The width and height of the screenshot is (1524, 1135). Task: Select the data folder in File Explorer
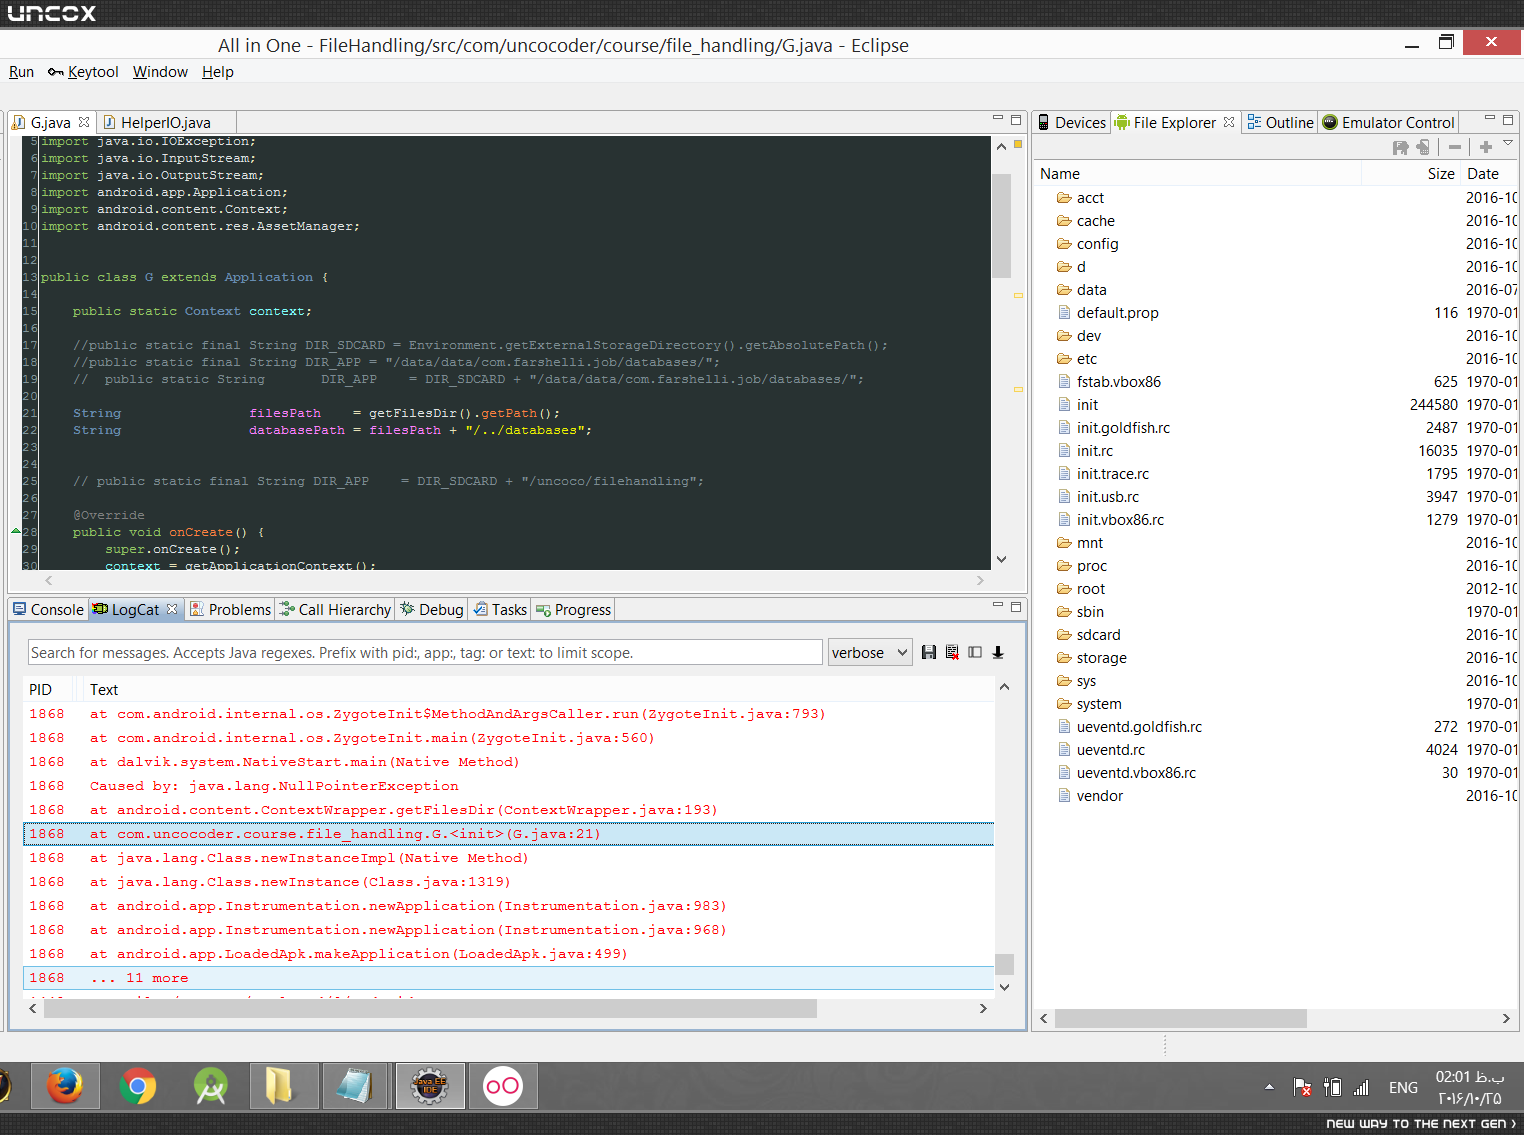(1091, 290)
